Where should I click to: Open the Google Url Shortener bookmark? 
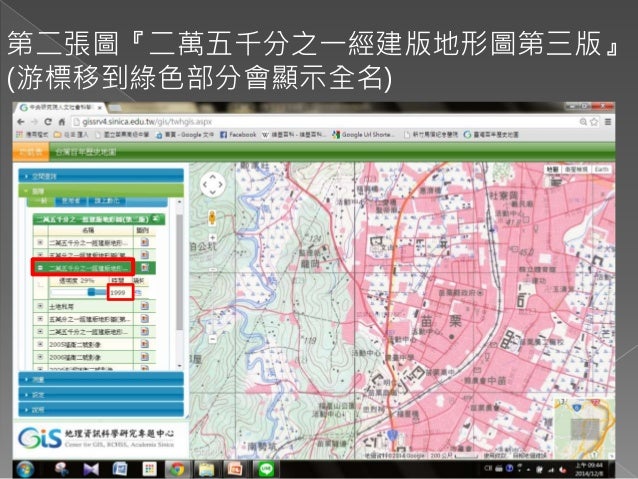(x=363, y=134)
